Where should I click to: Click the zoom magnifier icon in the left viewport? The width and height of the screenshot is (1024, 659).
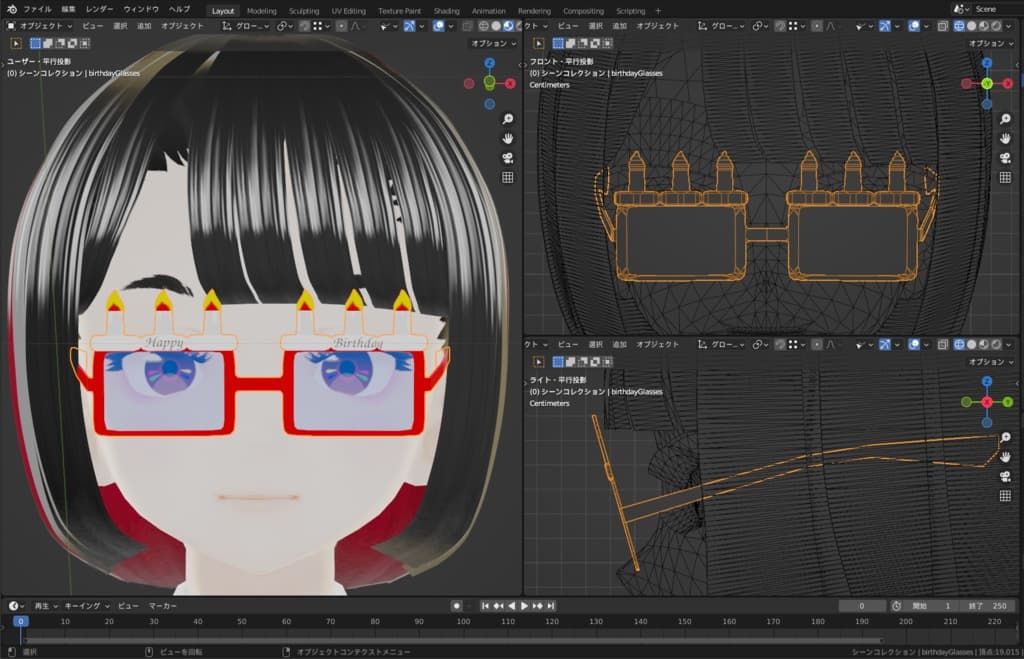(x=507, y=118)
